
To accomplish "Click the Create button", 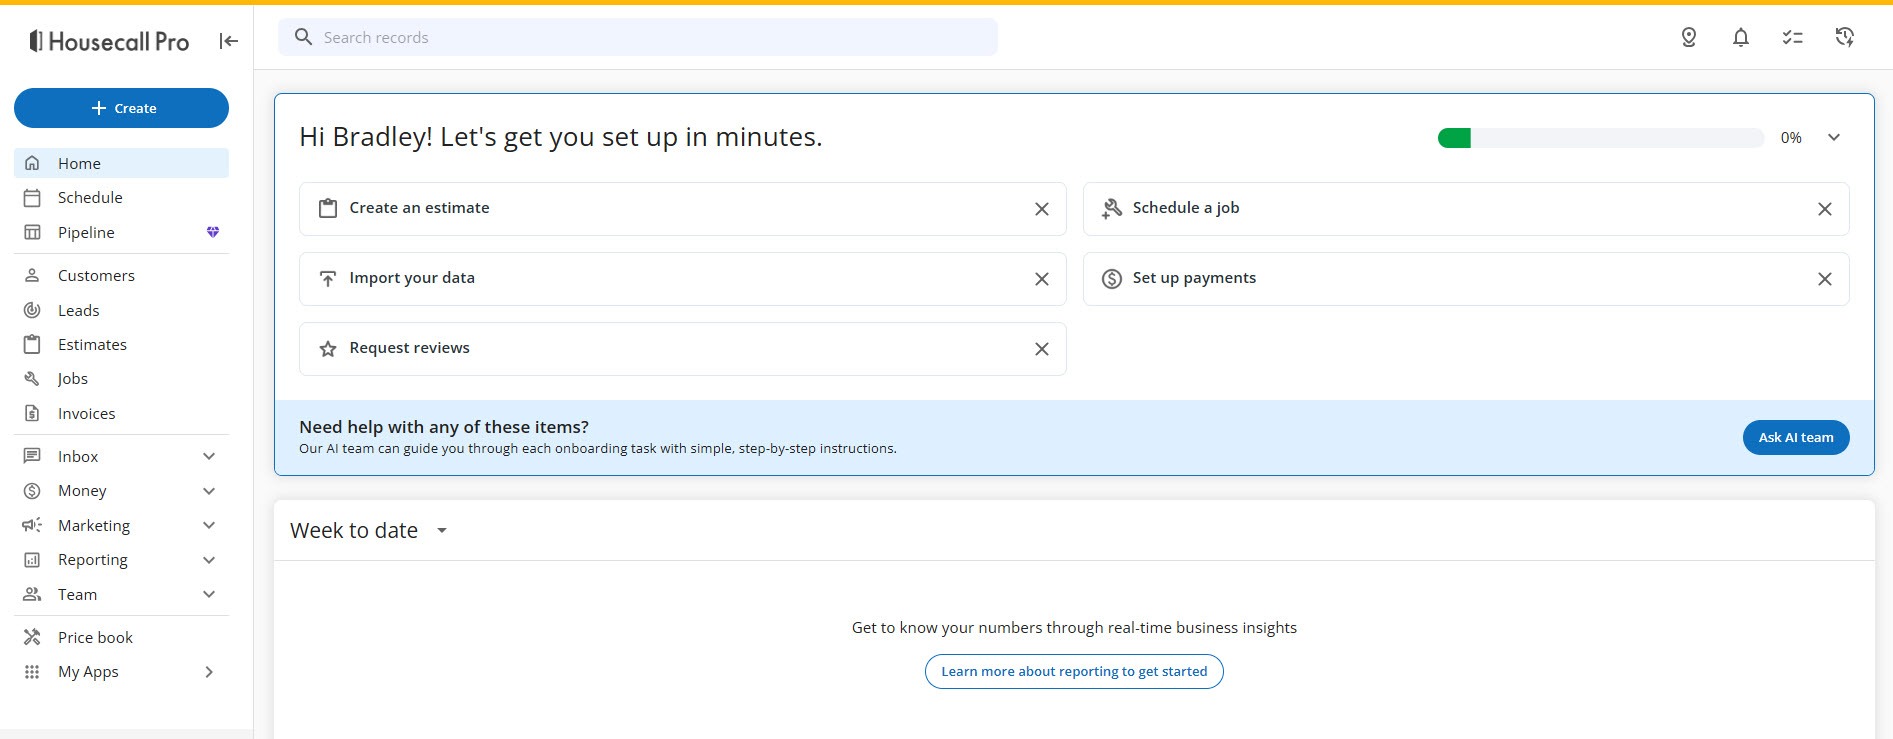I will pos(121,108).
